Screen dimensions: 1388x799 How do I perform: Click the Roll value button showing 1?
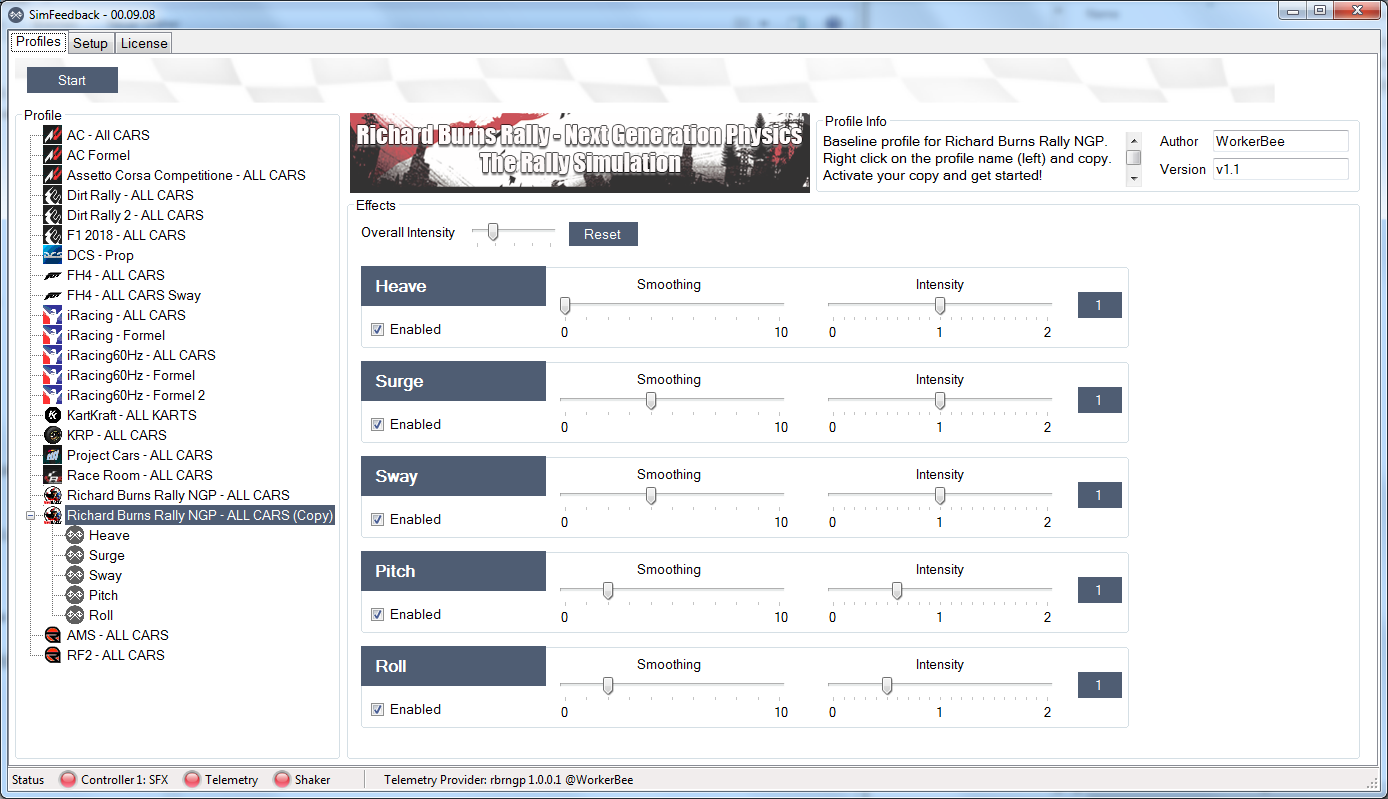point(1099,685)
